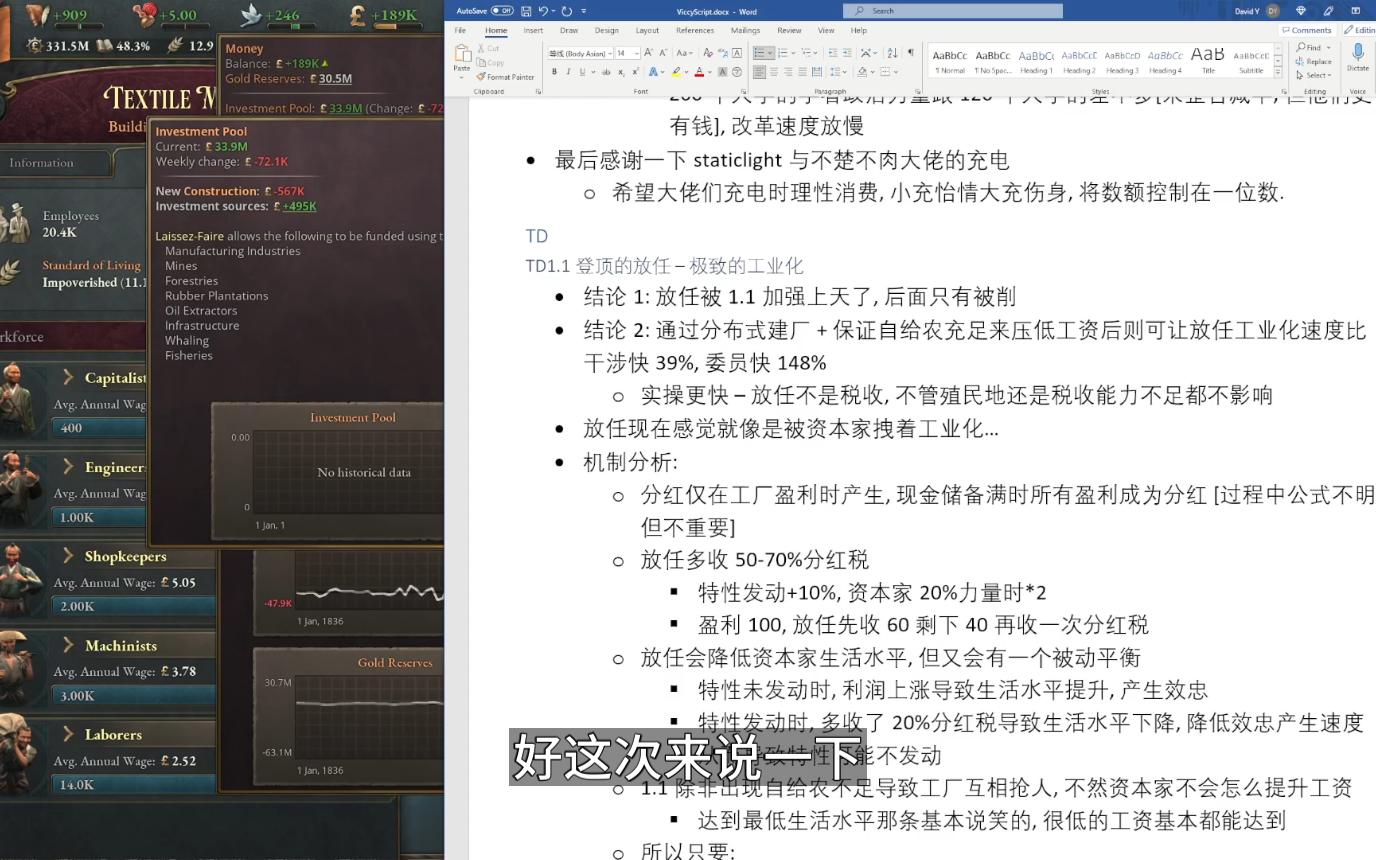Activate the Format Painter
1376x860 pixels.
point(507,77)
